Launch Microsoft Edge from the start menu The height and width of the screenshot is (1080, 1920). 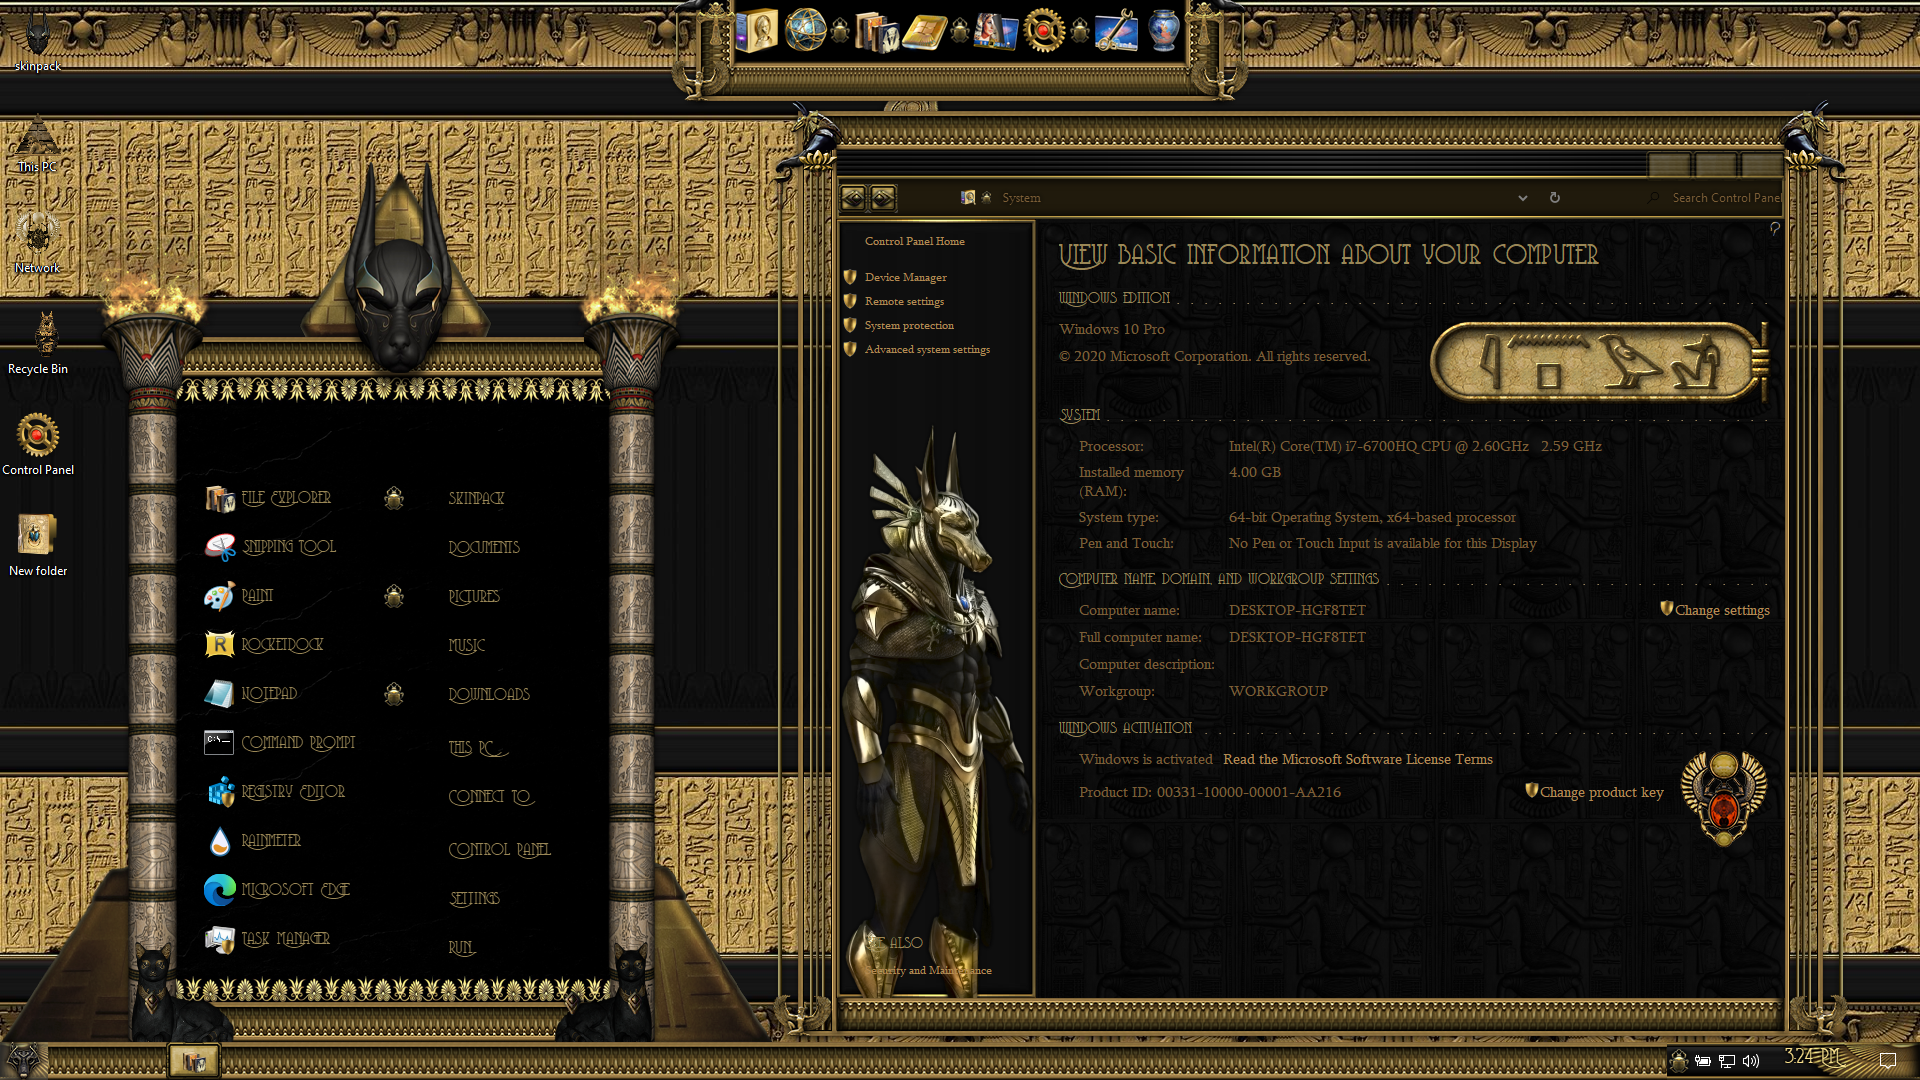coord(295,890)
